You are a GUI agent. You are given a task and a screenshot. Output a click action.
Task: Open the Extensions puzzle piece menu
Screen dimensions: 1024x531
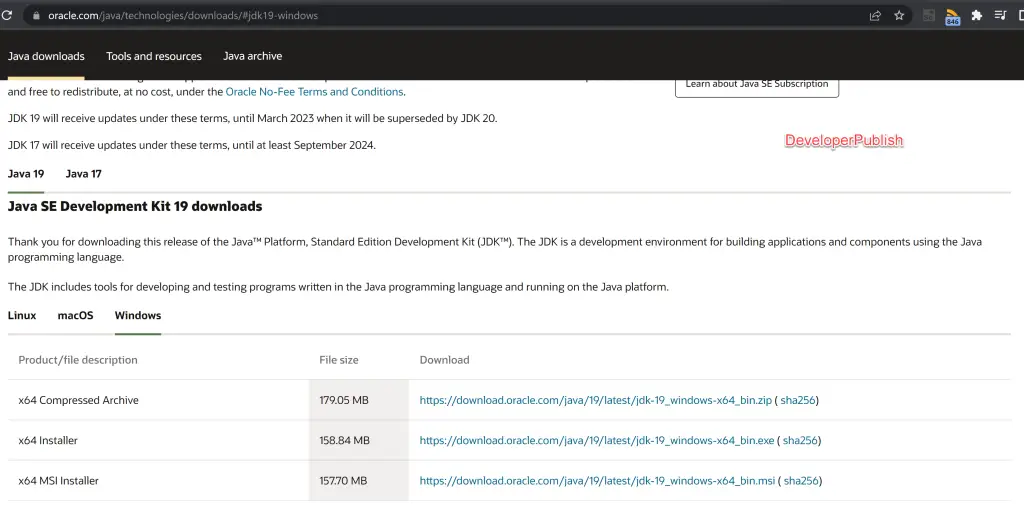point(976,15)
